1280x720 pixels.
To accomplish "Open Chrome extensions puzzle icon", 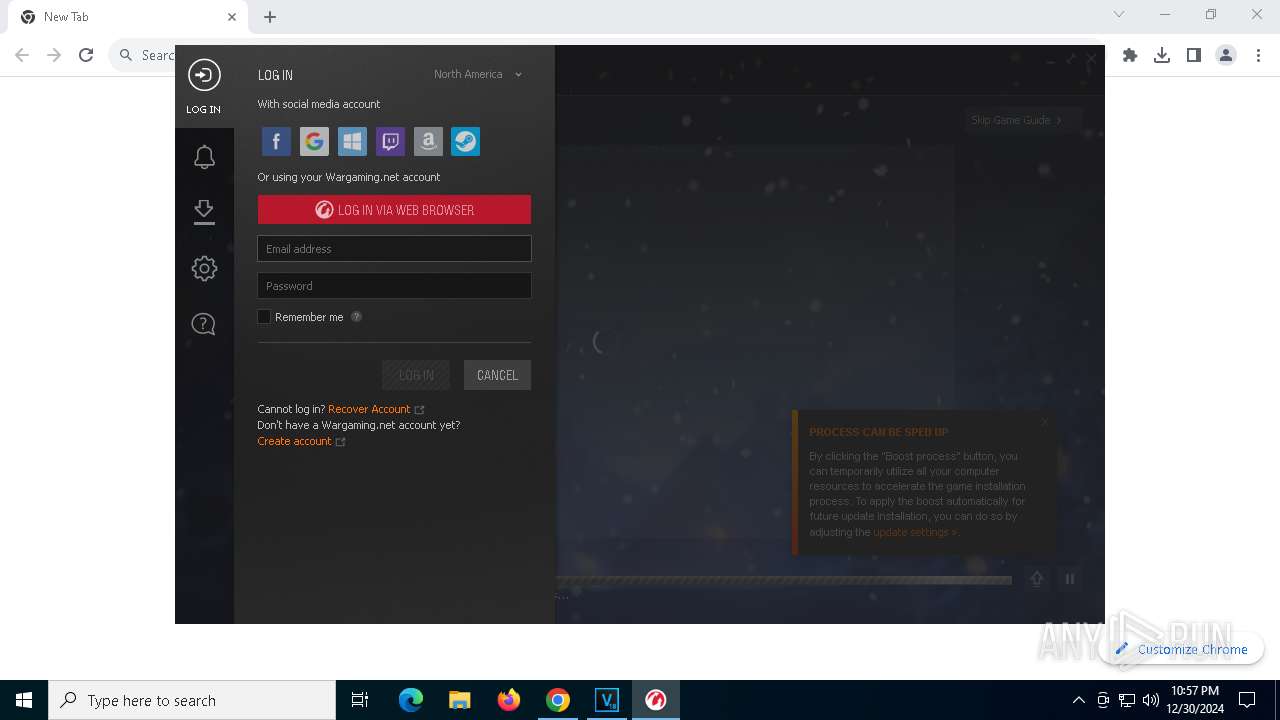I will click(x=1130, y=55).
